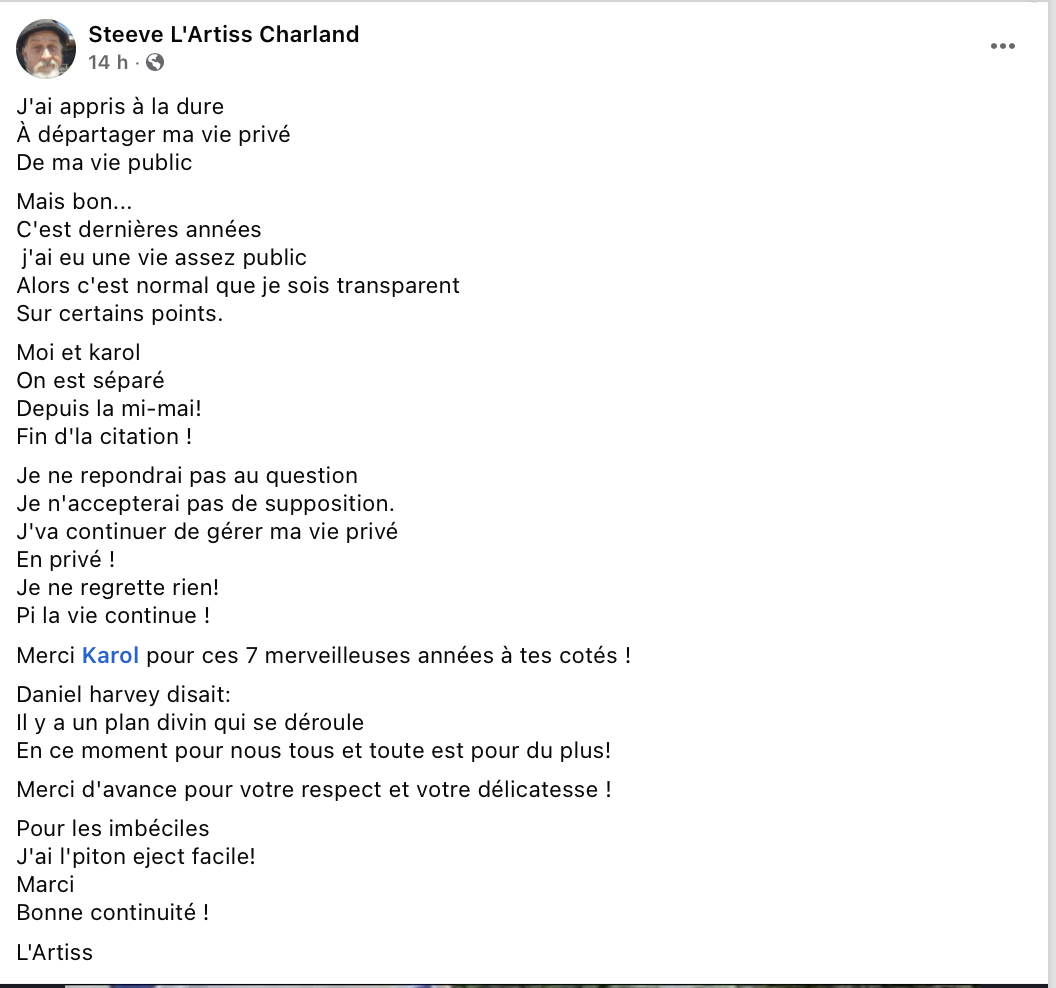Click the line 'Je ne regrette rien!'
Viewport: 1056px width, 988px height.
118,587
